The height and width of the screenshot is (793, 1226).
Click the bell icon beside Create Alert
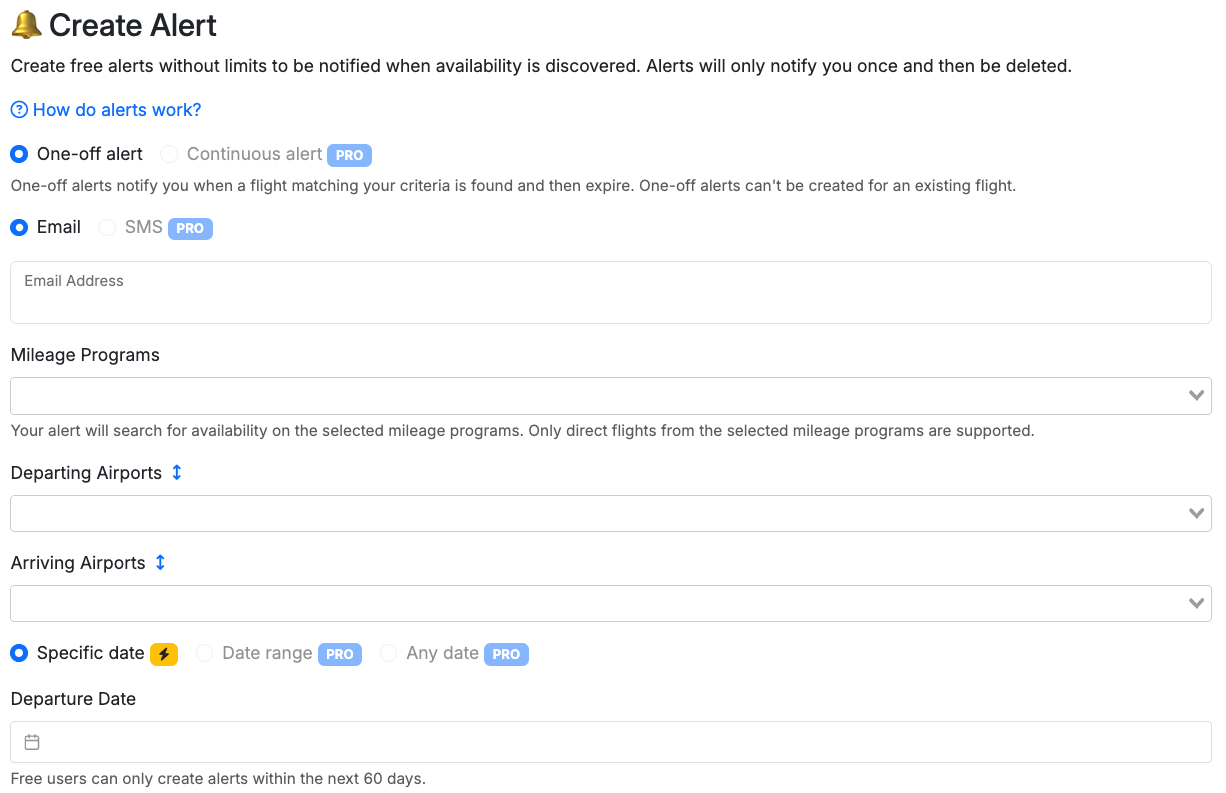(25, 24)
